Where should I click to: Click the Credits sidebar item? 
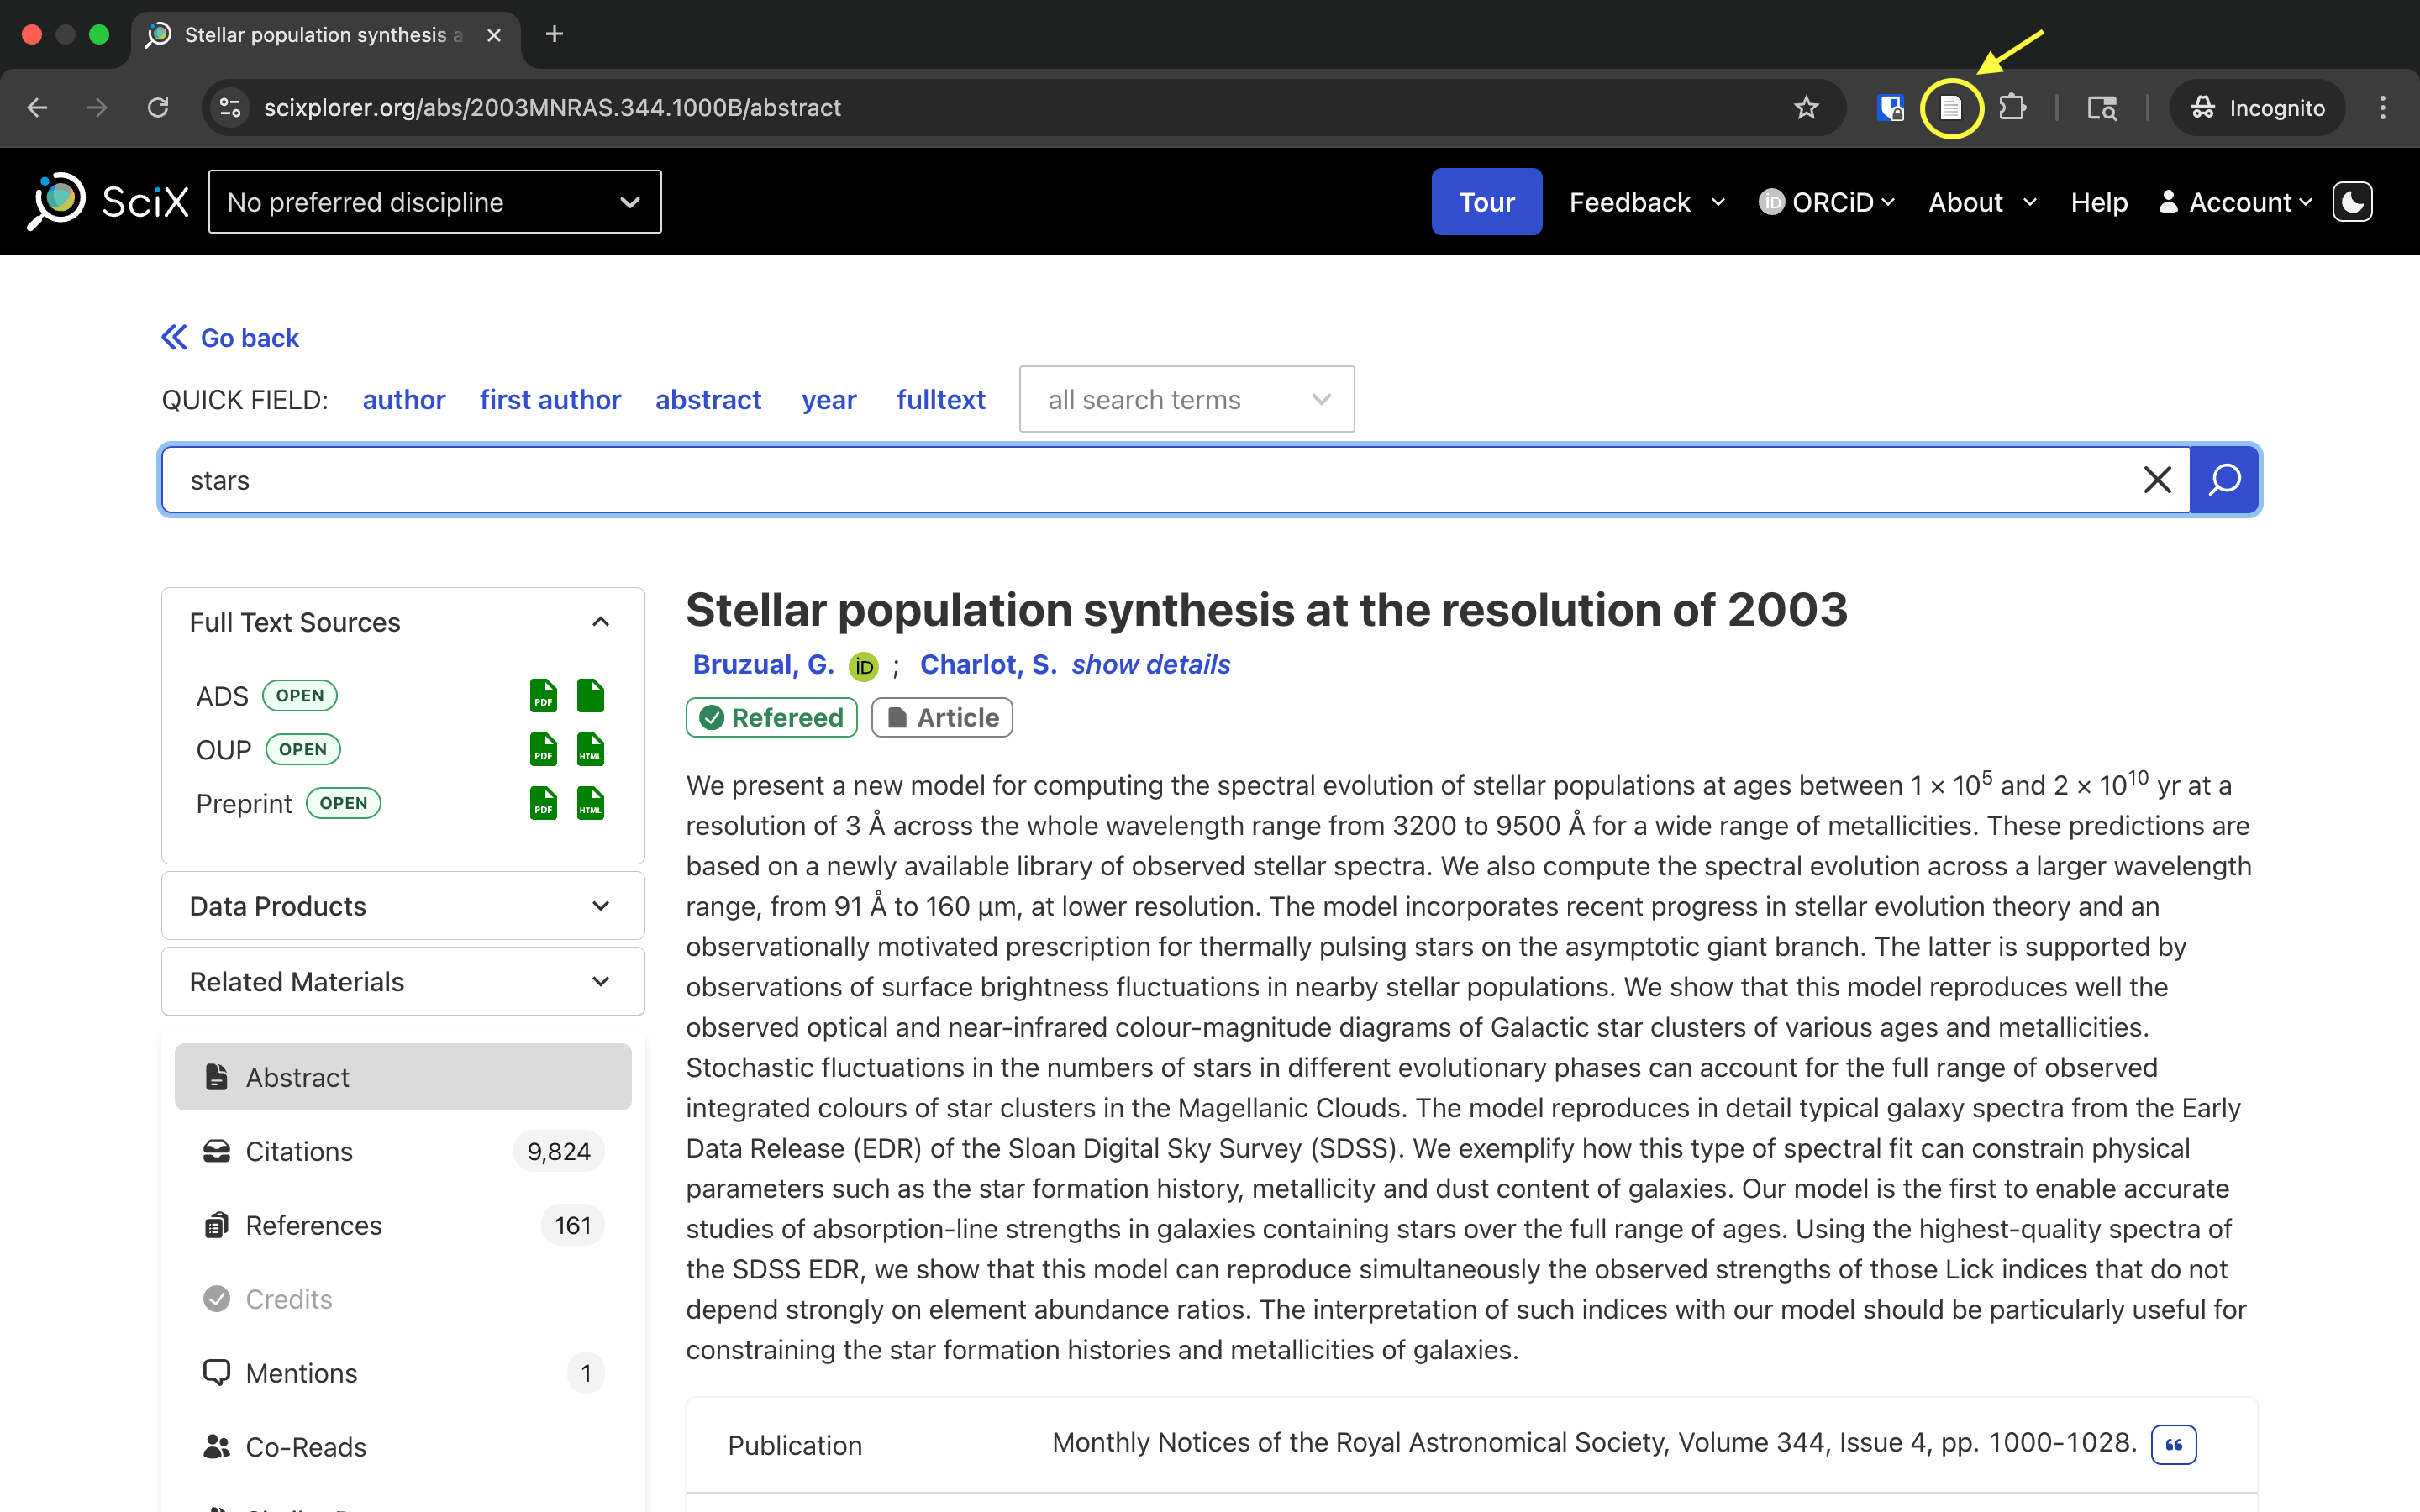click(403, 1299)
